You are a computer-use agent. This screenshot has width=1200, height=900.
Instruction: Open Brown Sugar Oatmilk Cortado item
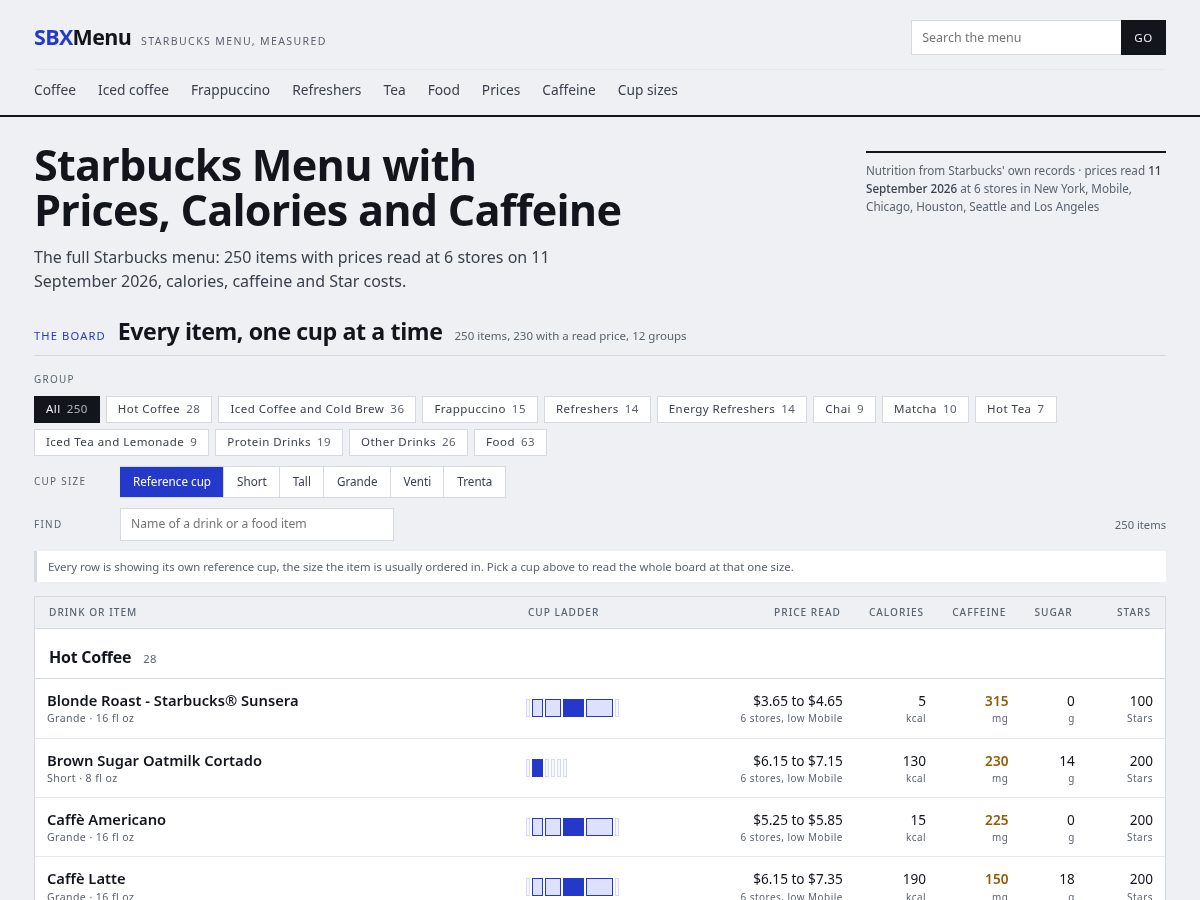tap(155, 761)
